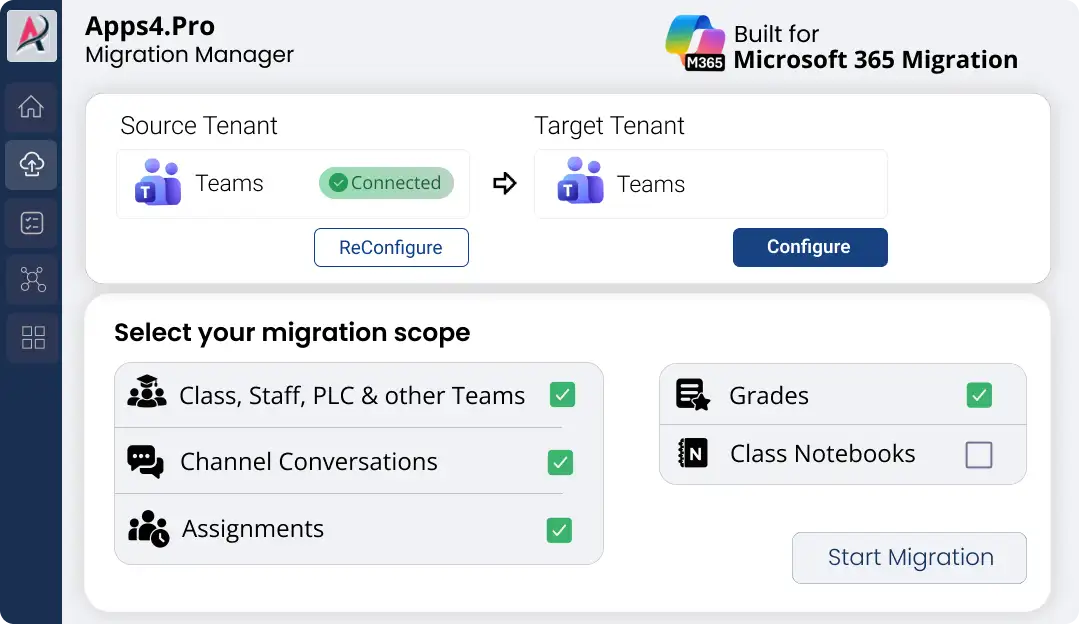The image size is (1079, 624).
Task: Enable the Class Notebooks checkbox
Action: tap(979, 455)
